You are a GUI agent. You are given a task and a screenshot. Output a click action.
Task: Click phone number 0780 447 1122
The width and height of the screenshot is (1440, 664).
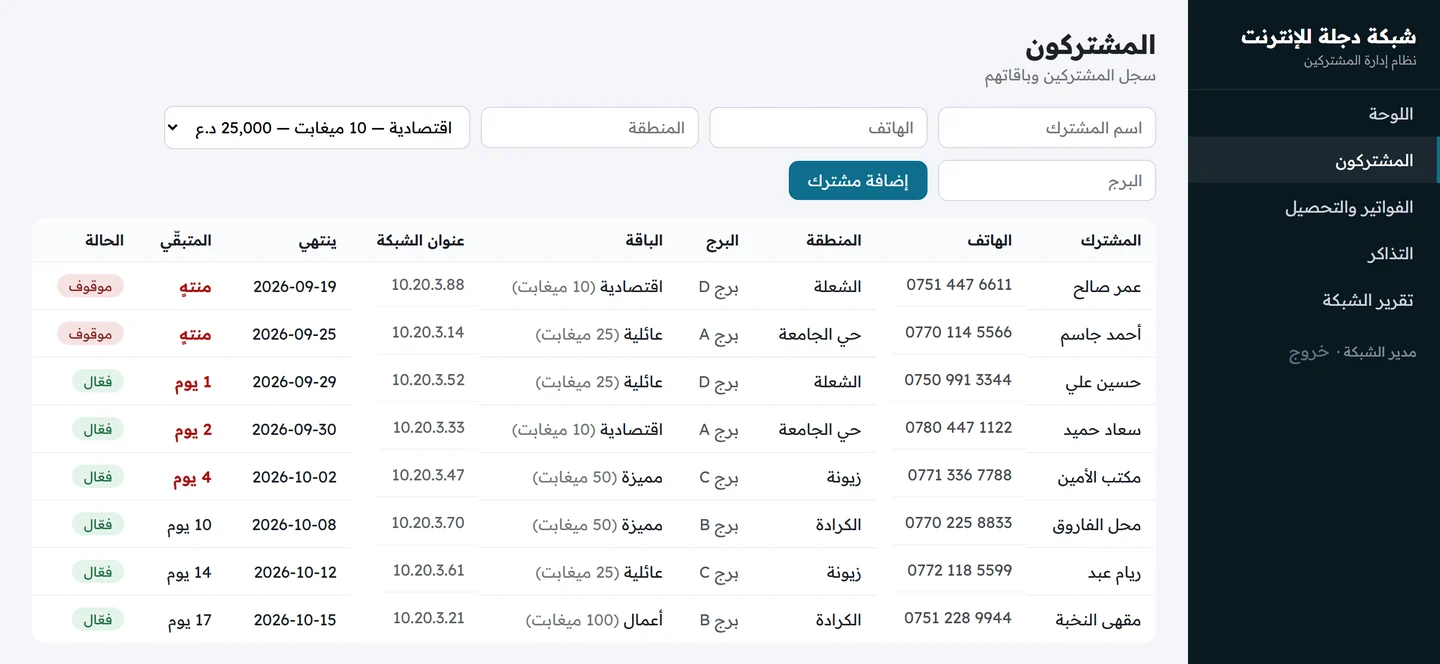(x=959, y=427)
